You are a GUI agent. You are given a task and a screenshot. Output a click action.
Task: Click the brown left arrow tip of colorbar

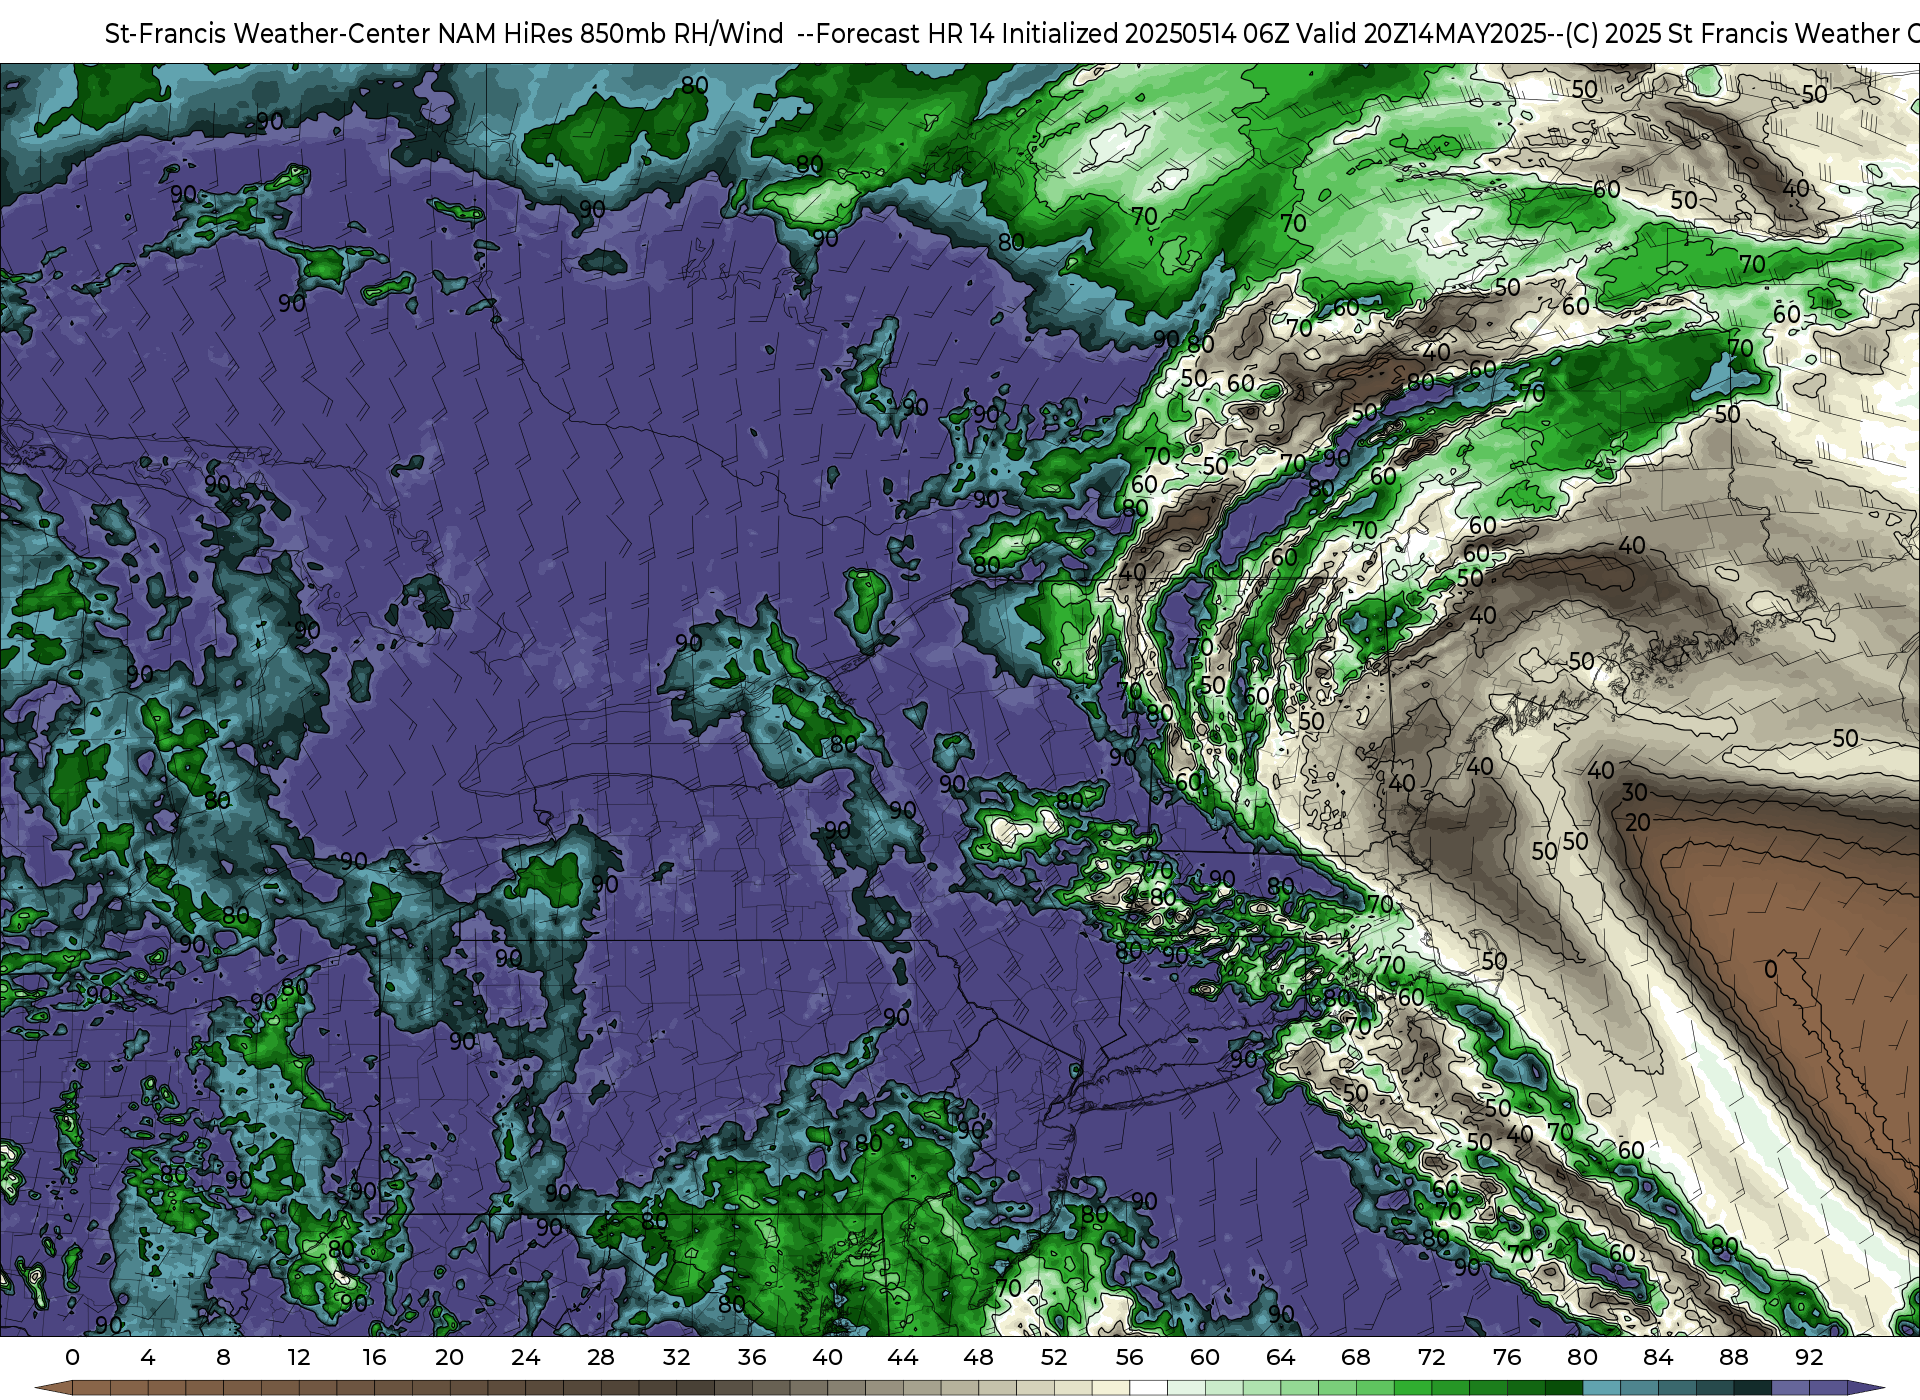52,1388
